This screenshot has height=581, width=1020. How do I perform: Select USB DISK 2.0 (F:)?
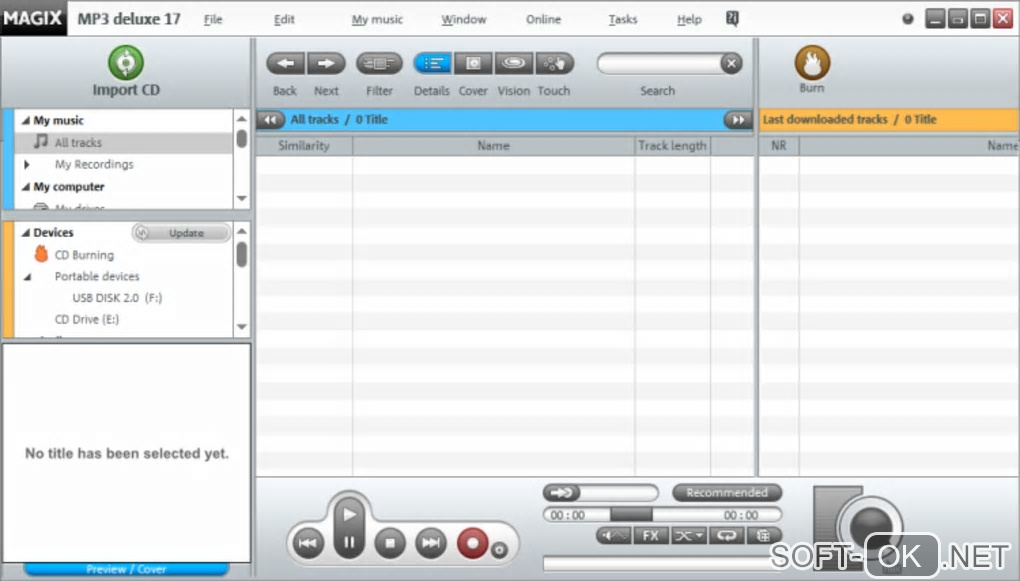(x=117, y=298)
